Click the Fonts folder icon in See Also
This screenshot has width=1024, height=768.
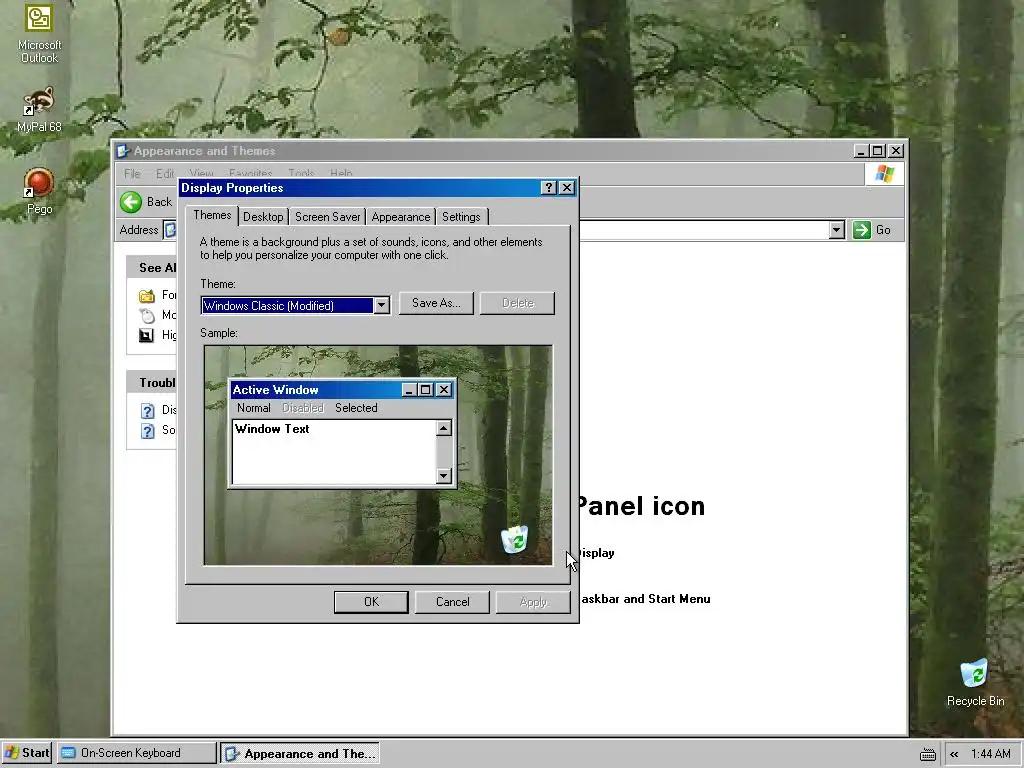[147, 295]
